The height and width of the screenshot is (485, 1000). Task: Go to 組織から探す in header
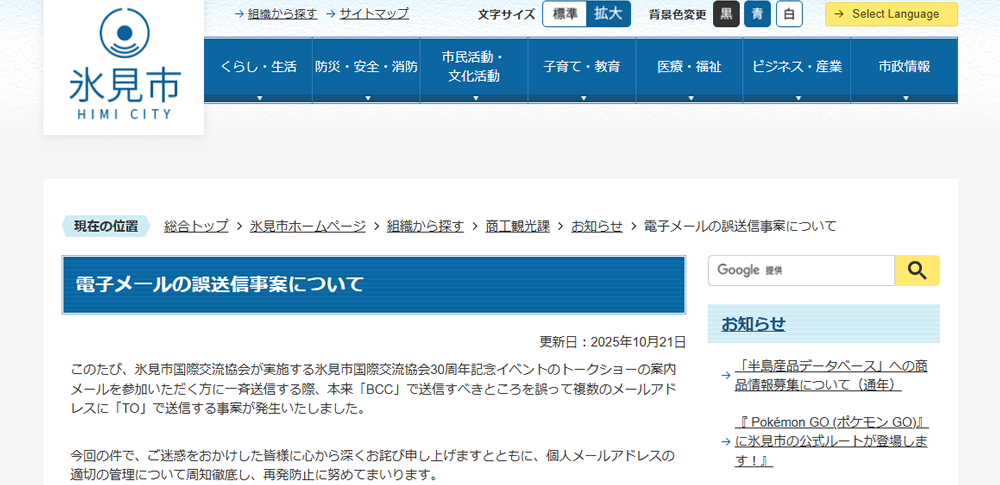point(282,14)
